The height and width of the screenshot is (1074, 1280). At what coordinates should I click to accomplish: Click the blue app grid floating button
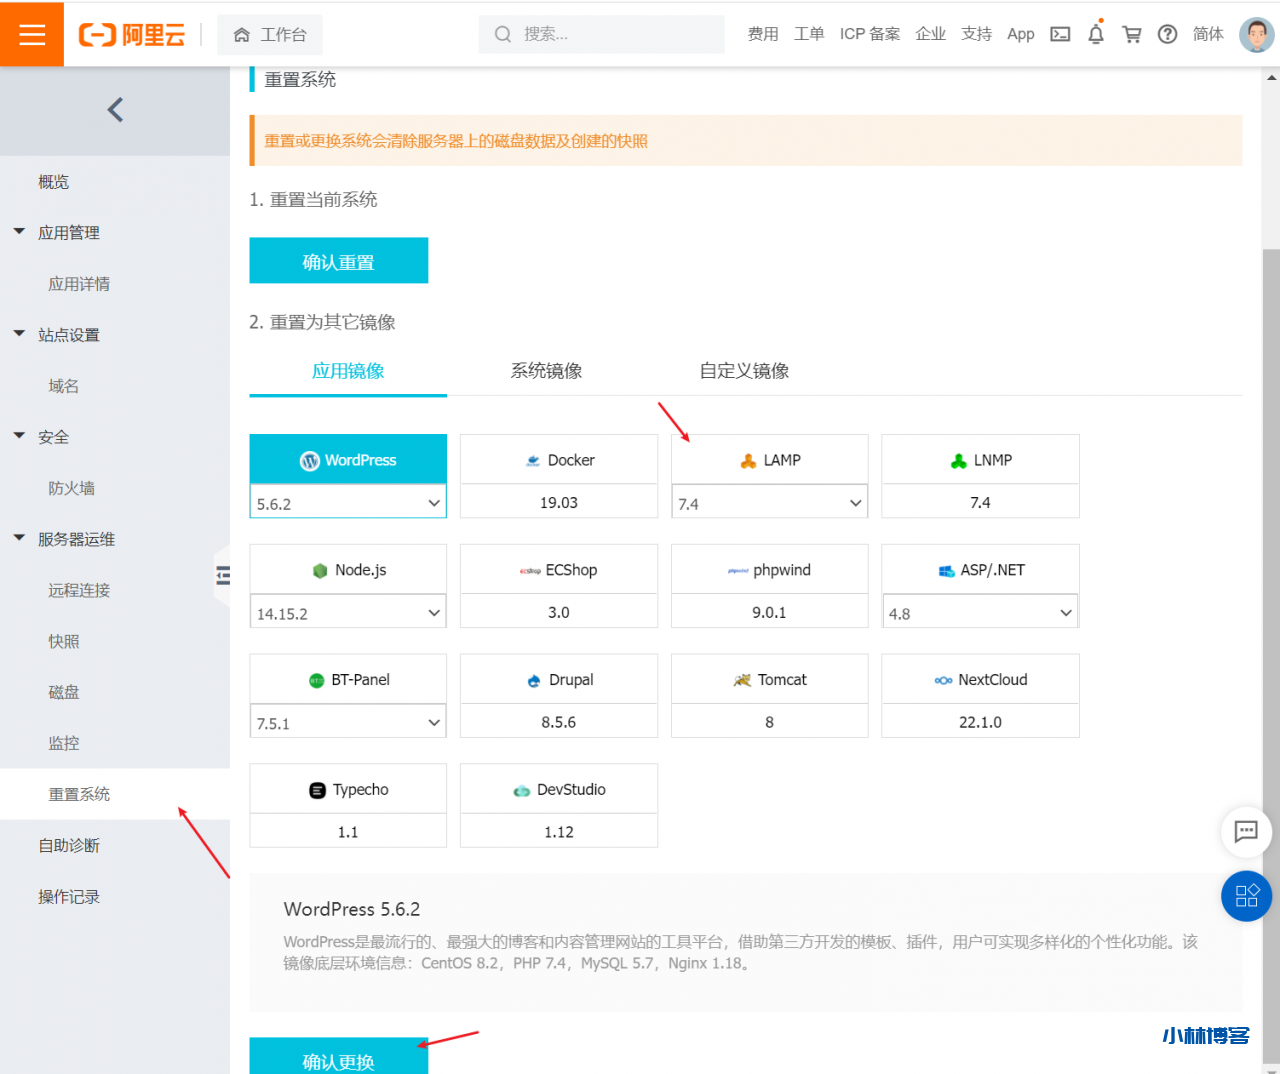1246,896
